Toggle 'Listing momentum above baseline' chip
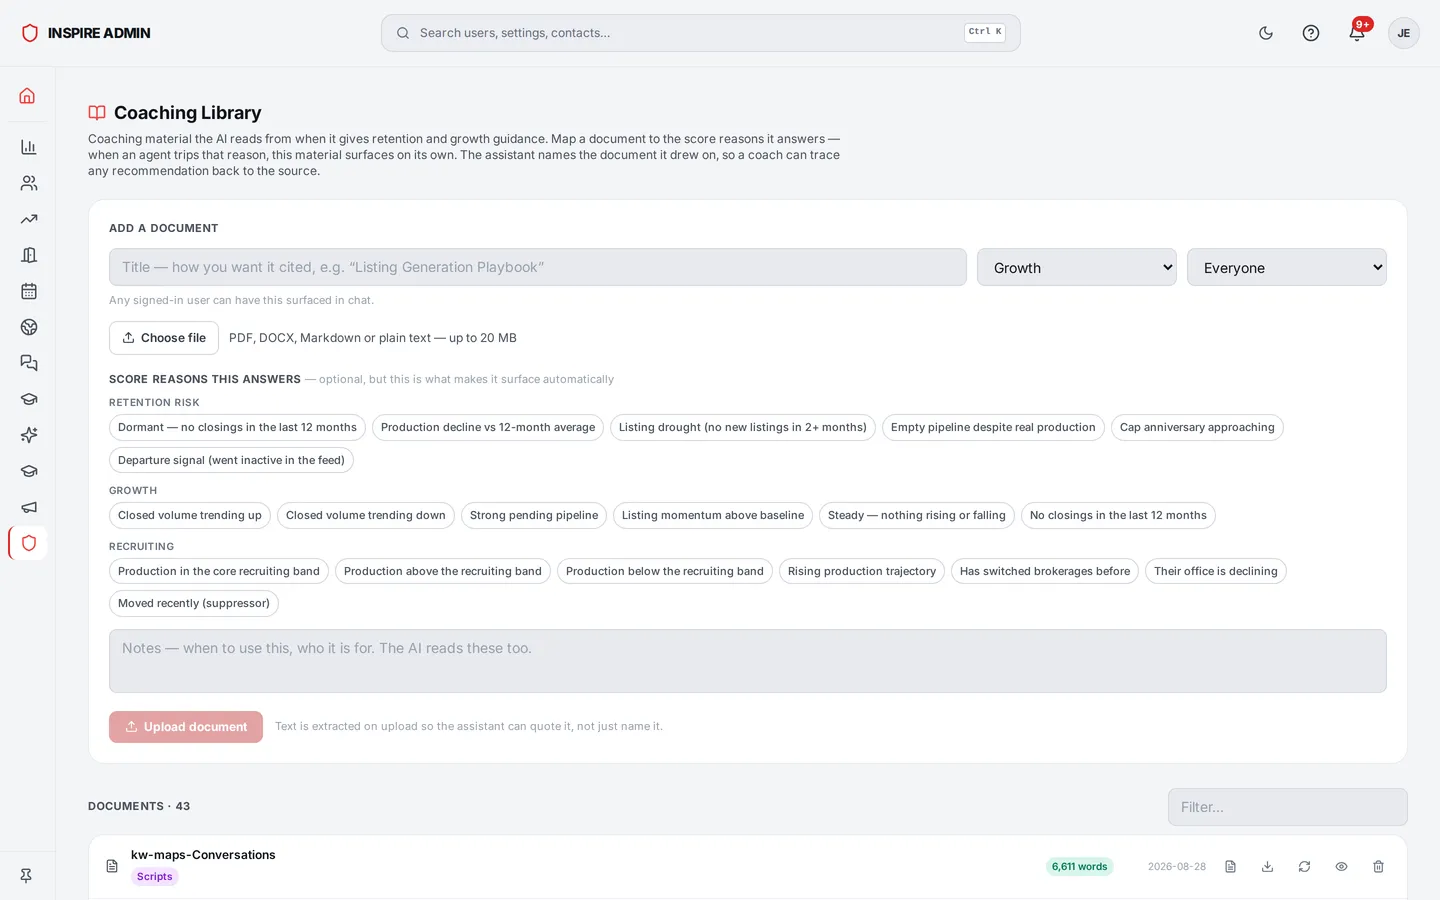 tap(713, 515)
